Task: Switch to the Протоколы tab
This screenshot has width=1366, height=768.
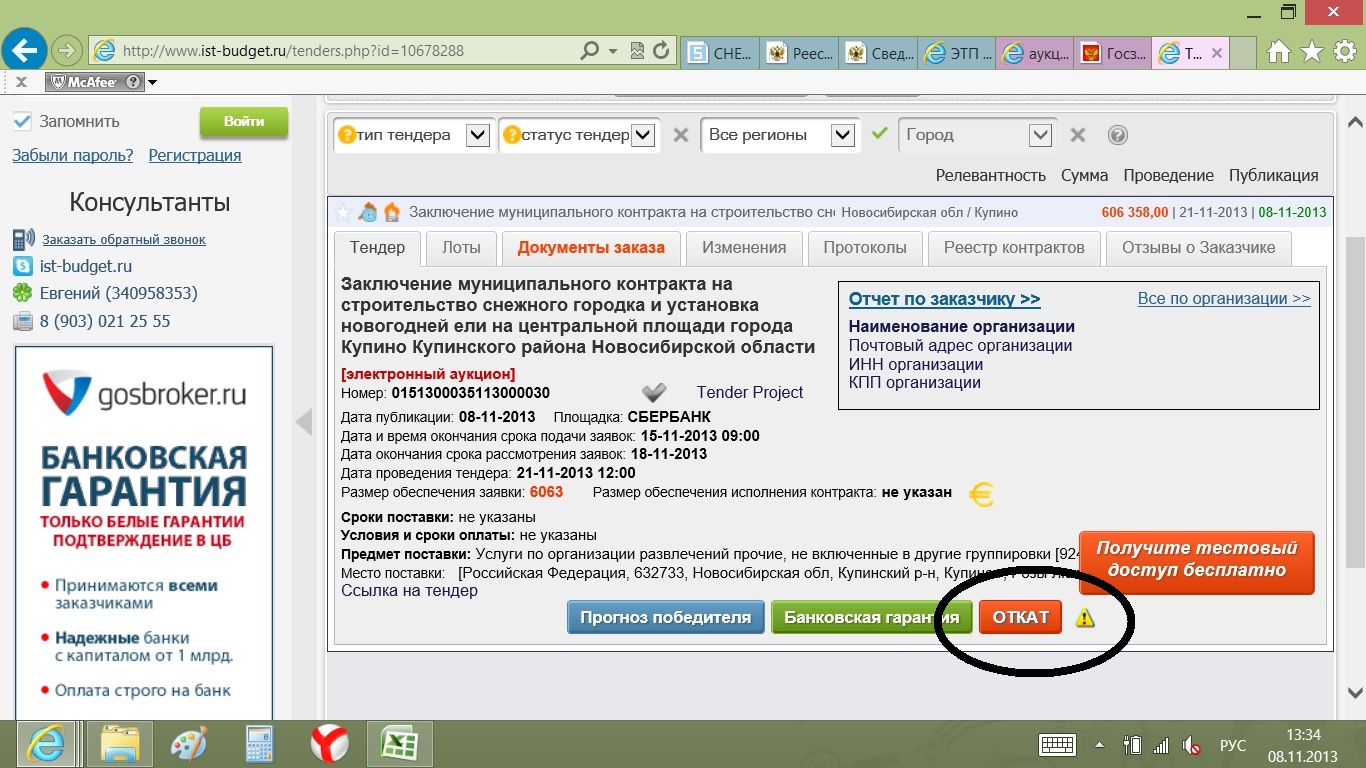Action: coord(864,247)
